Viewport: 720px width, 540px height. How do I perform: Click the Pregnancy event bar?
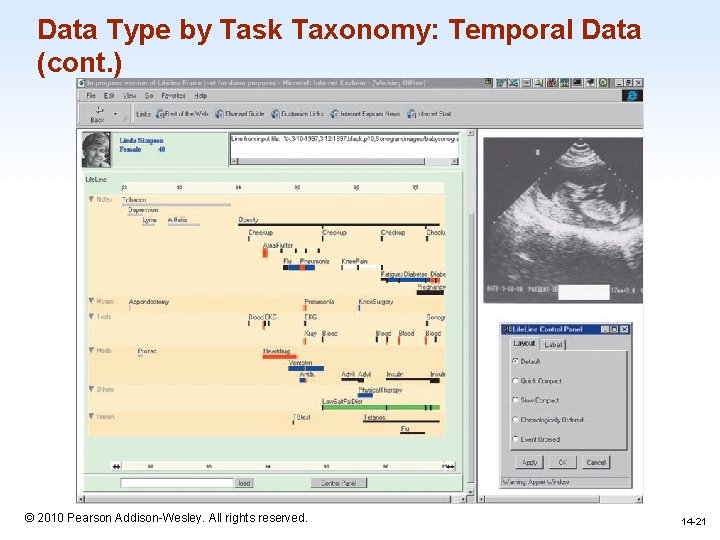click(430, 292)
